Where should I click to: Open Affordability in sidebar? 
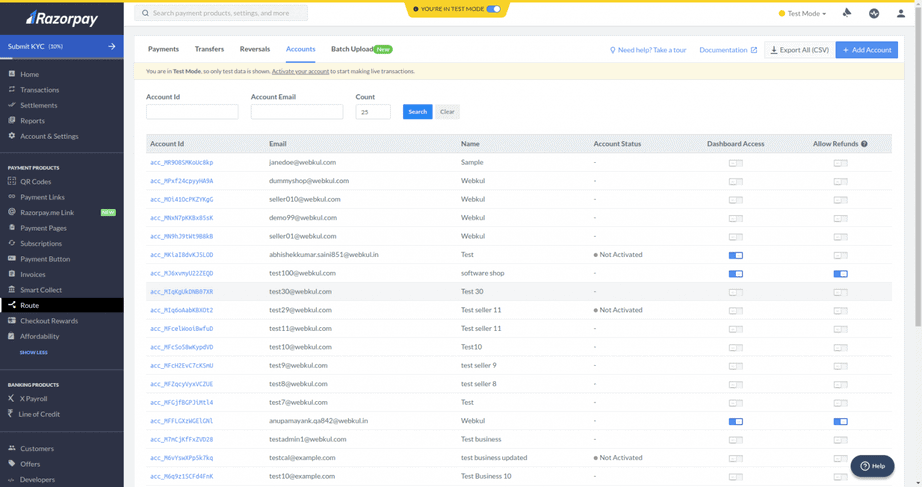(39, 336)
